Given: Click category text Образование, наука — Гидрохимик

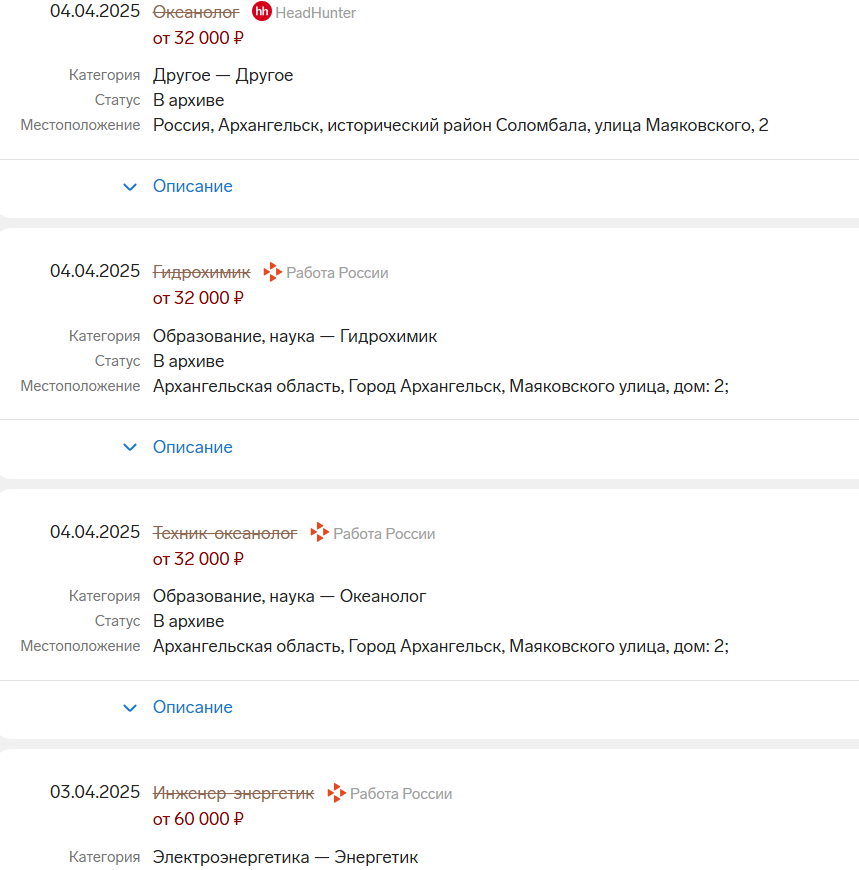Looking at the screenshot, I should (295, 336).
